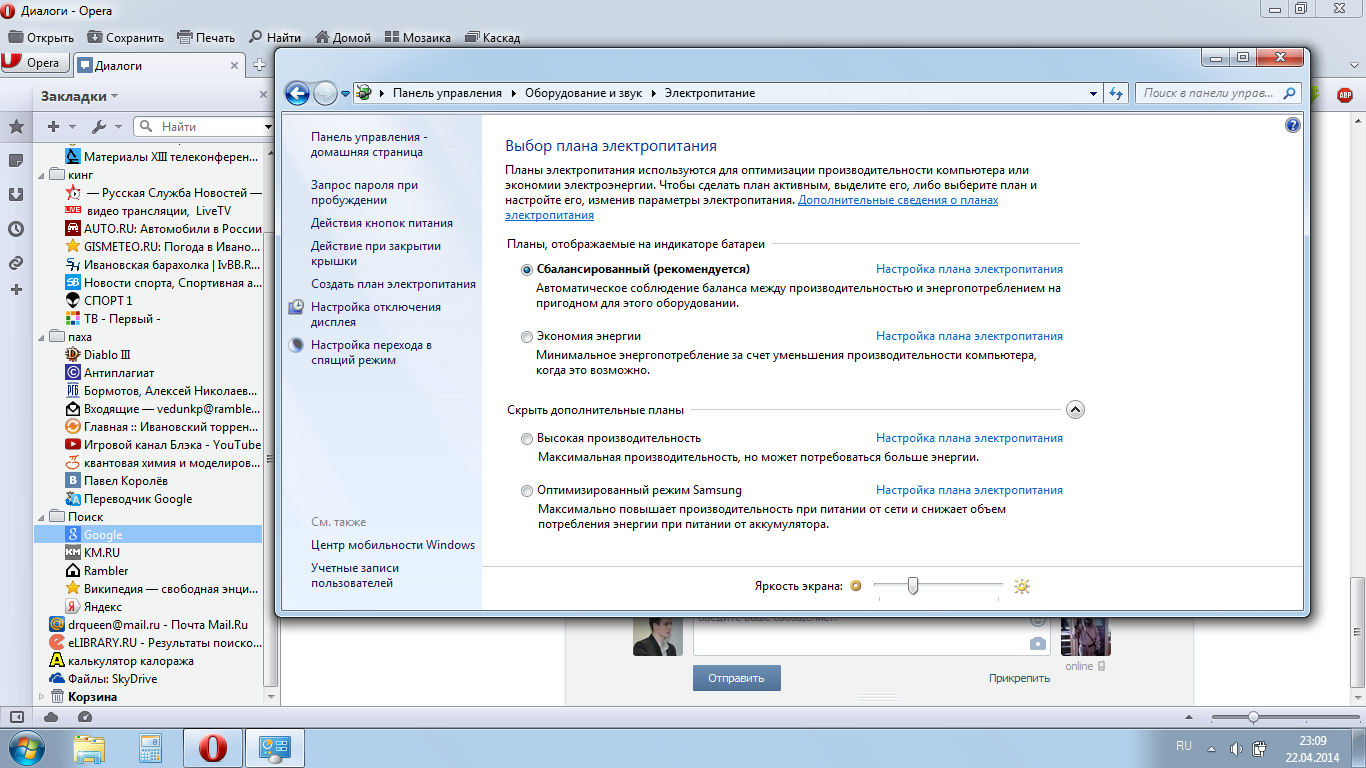Viewport: 1366px width, 768px height.
Task: Open the address bar history dropdown
Action: pos(1093,93)
